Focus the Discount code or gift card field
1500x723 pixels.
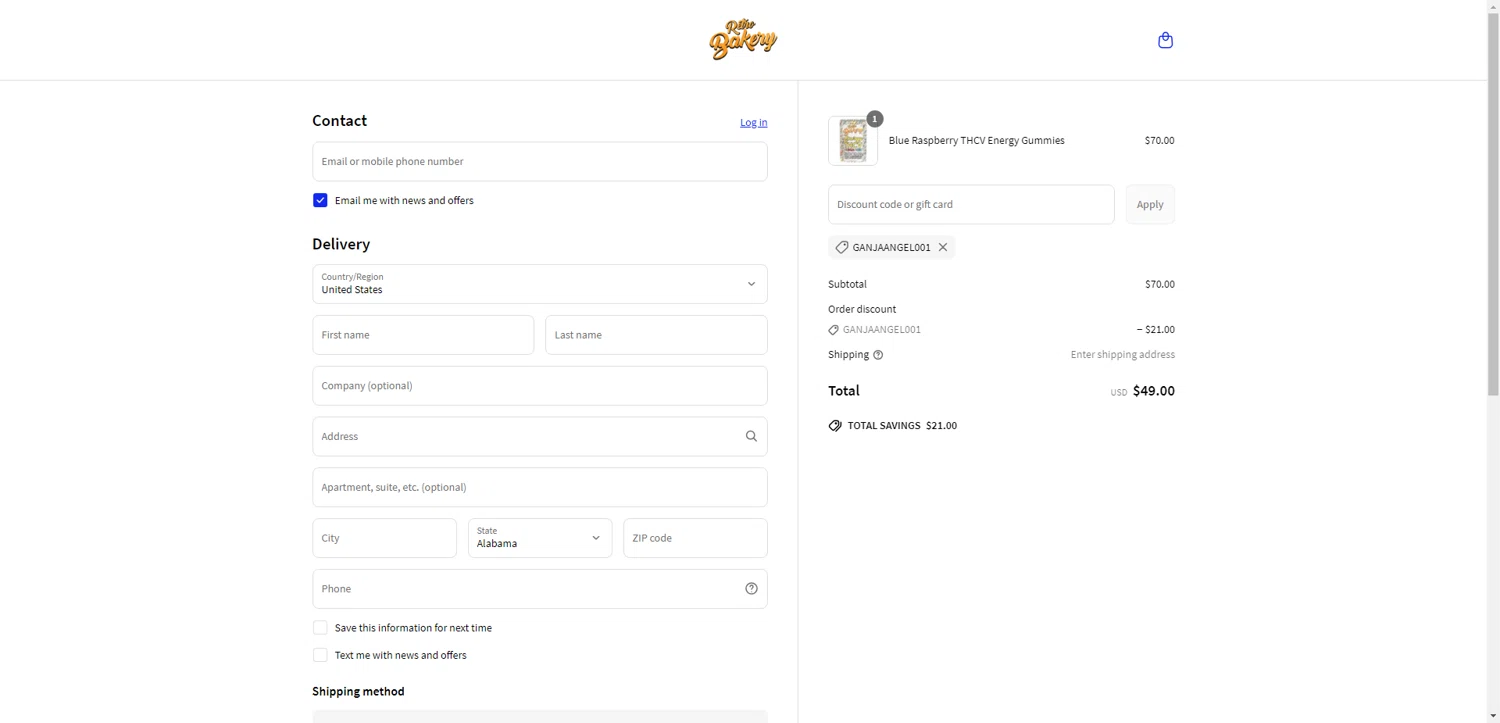(971, 204)
